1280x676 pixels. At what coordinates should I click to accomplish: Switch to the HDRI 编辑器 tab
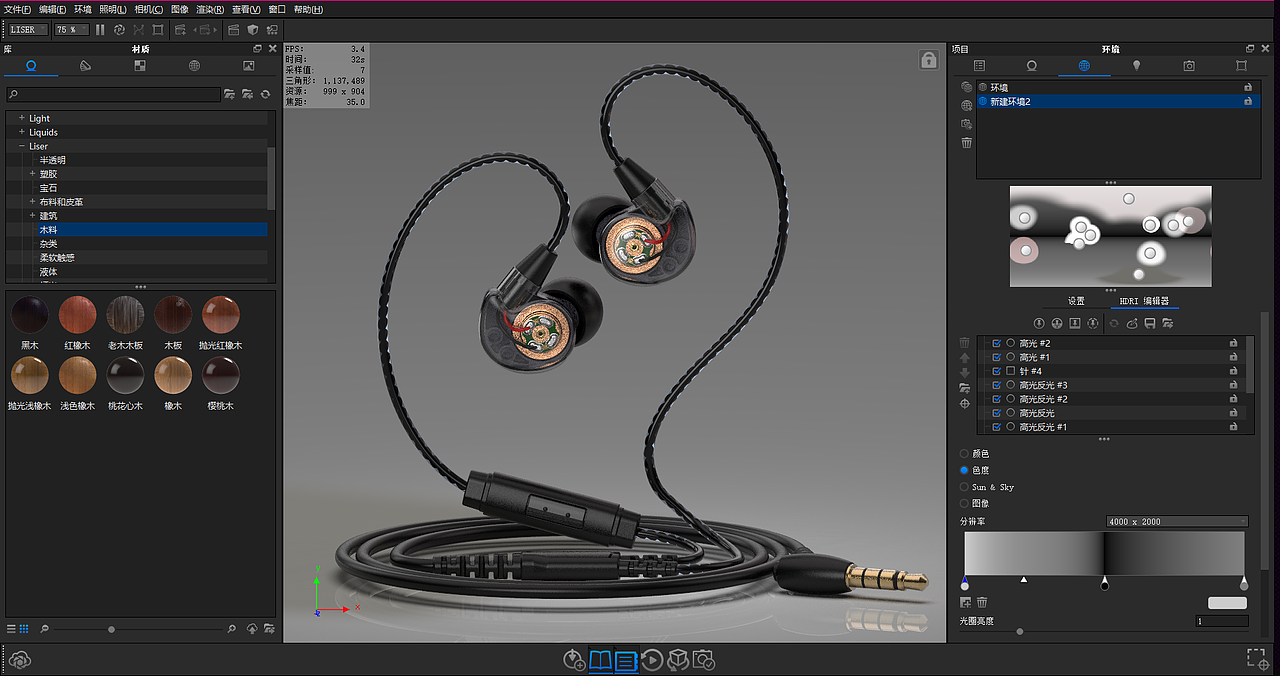(1144, 301)
